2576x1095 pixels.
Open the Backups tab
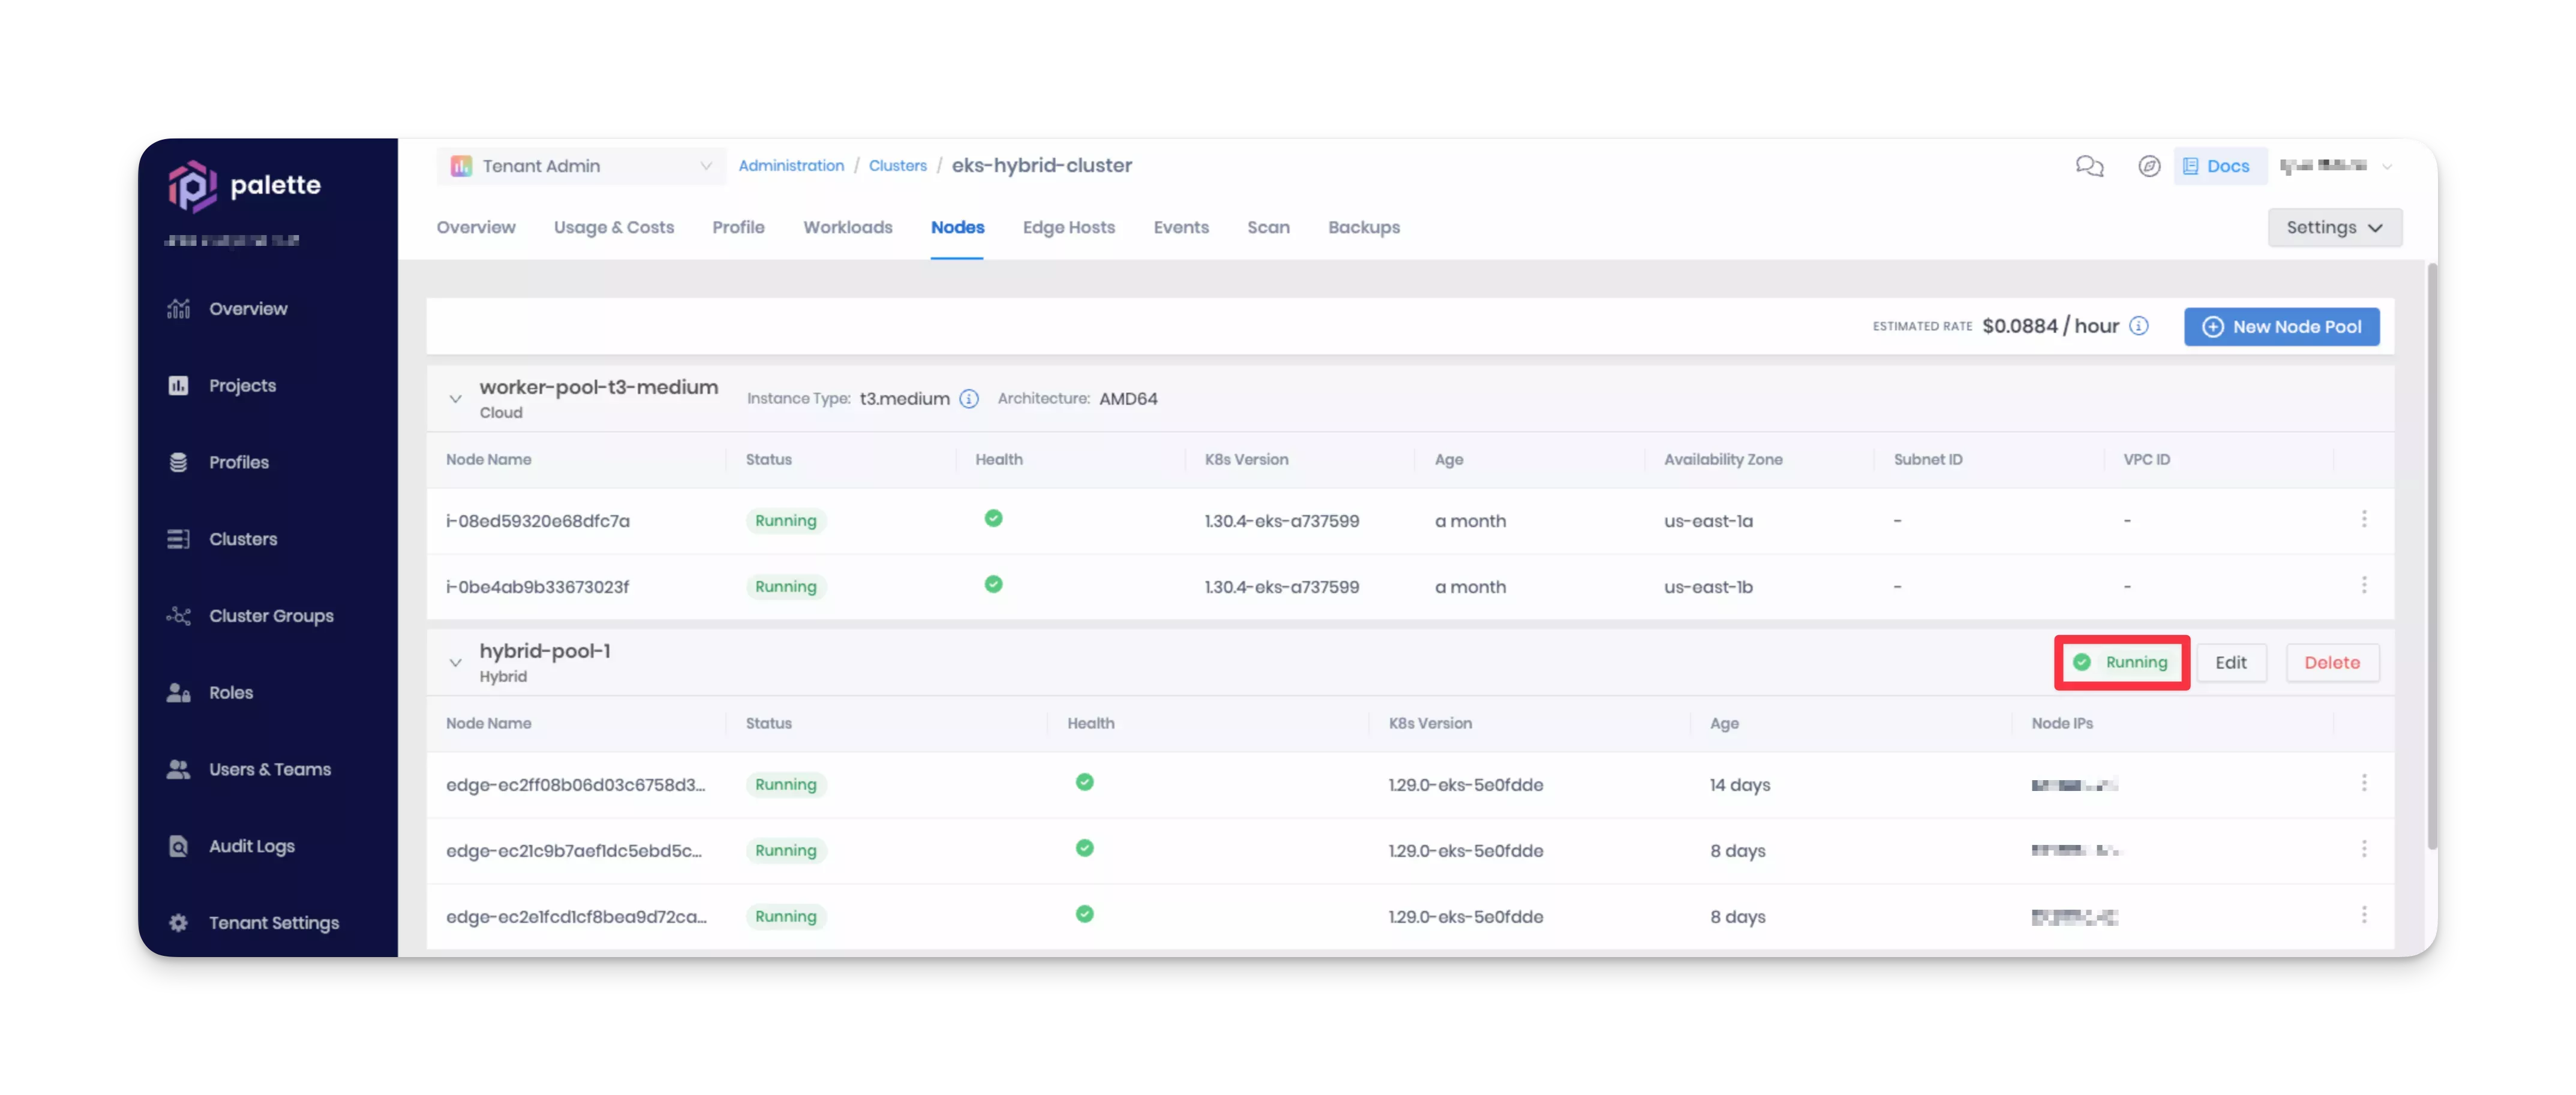1364,227
